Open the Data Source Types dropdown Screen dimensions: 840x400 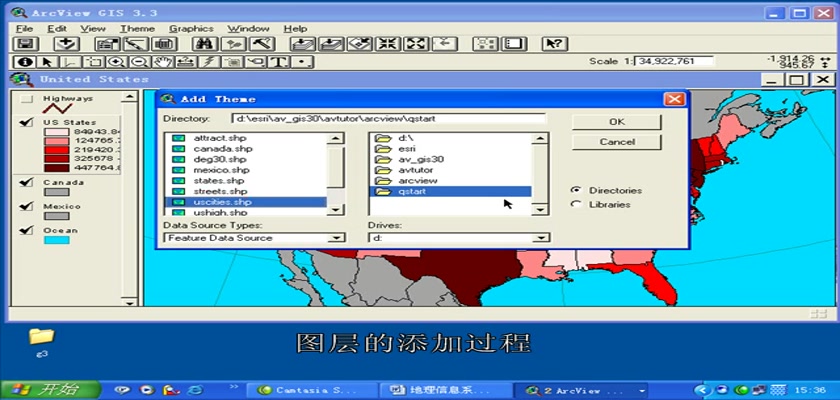click(336, 238)
